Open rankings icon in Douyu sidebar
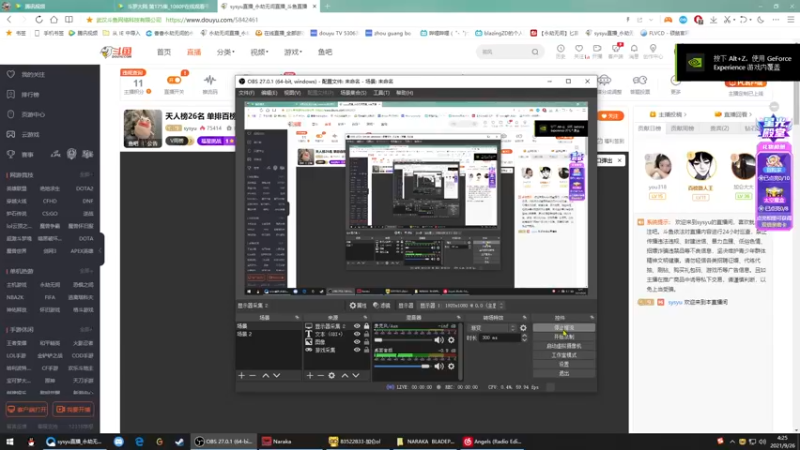800x450 pixels. tap(11, 94)
